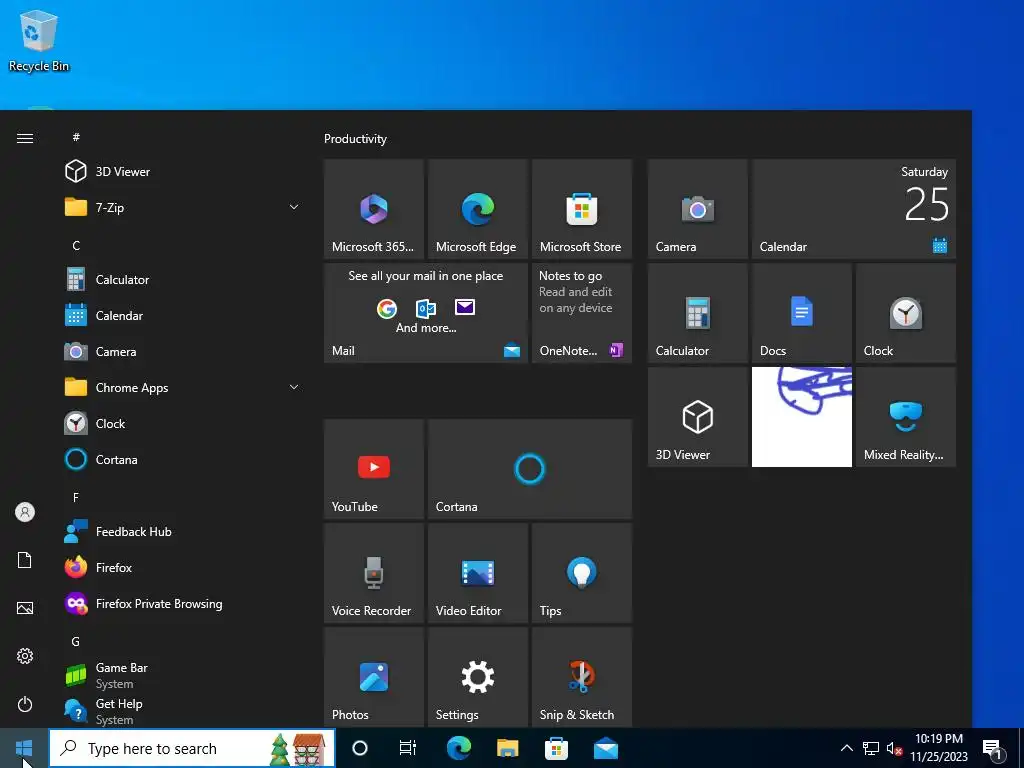Screen dimensions: 1024x768
Task: Click the Camera tile
Action: coord(697,209)
